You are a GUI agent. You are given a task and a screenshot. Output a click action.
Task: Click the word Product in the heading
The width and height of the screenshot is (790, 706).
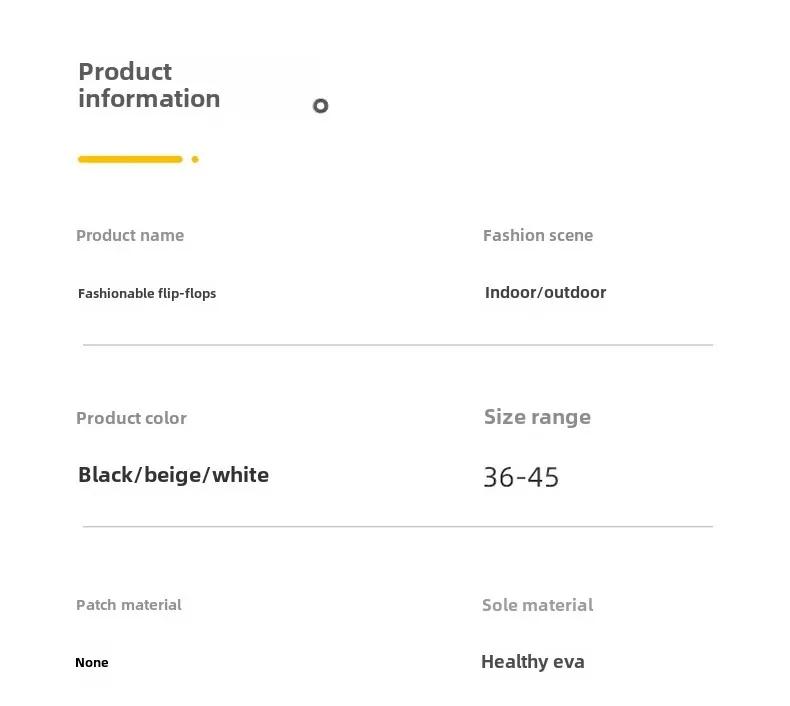coord(125,72)
